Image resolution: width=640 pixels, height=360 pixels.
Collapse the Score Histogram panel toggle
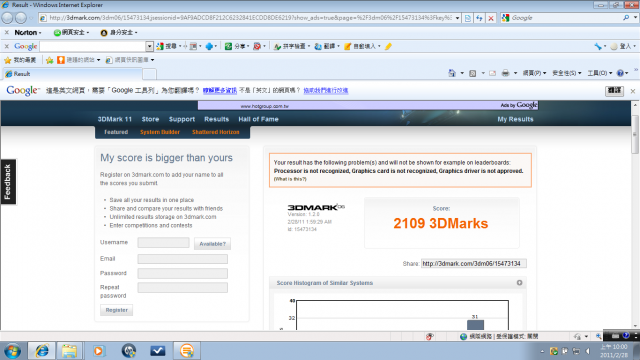coord(519,283)
